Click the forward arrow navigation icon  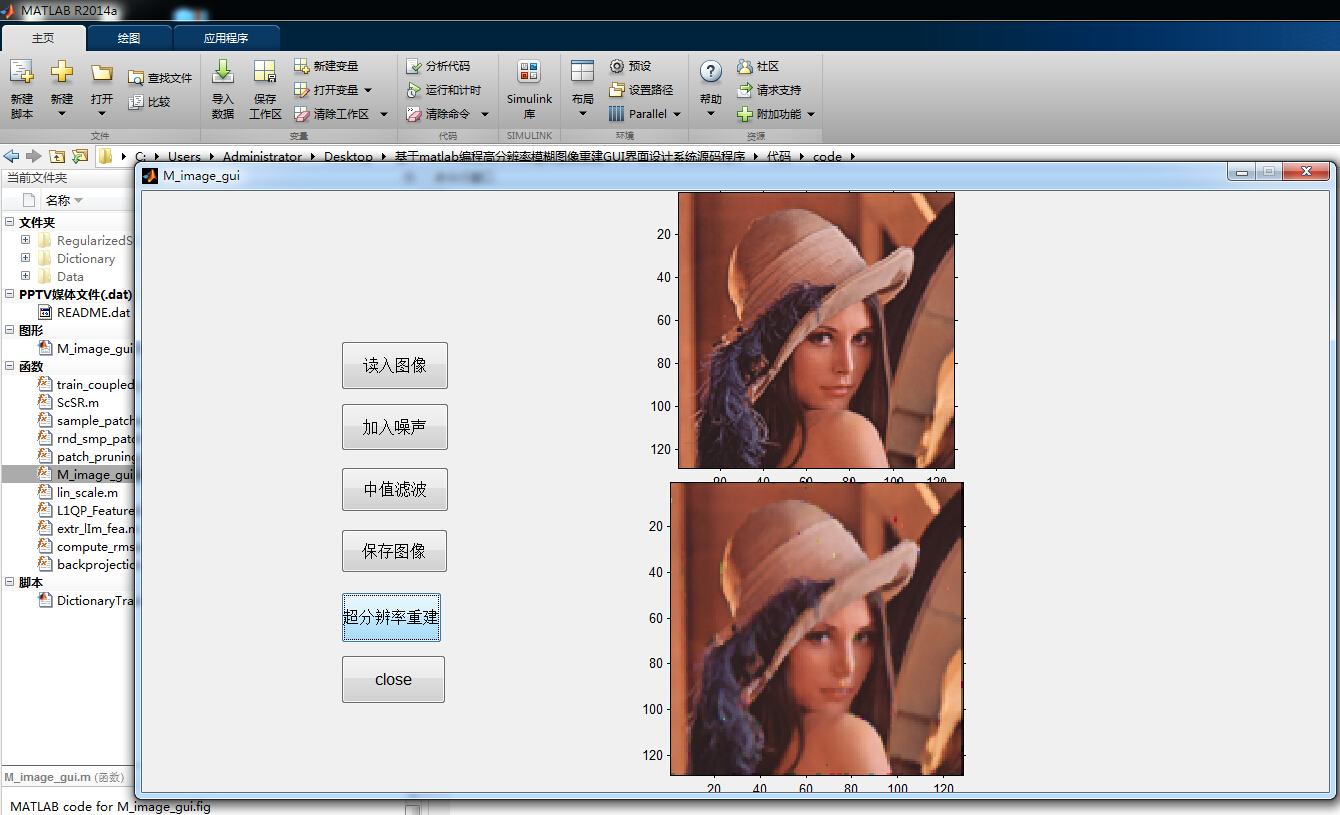[x=33, y=156]
